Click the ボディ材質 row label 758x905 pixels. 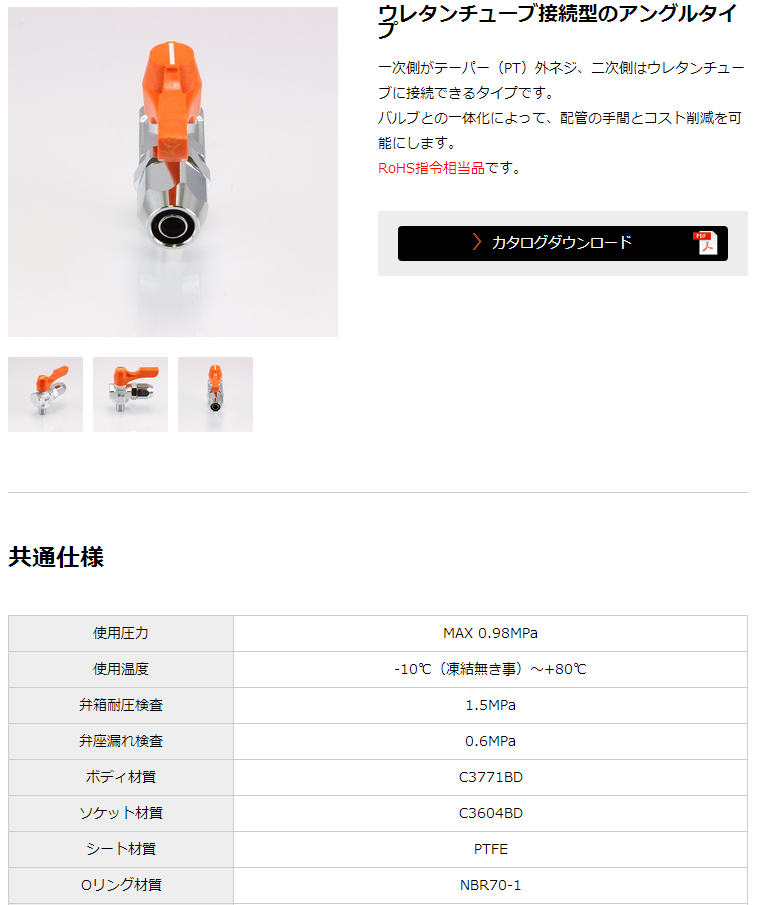pyautogui.click(x=121, y=777)
